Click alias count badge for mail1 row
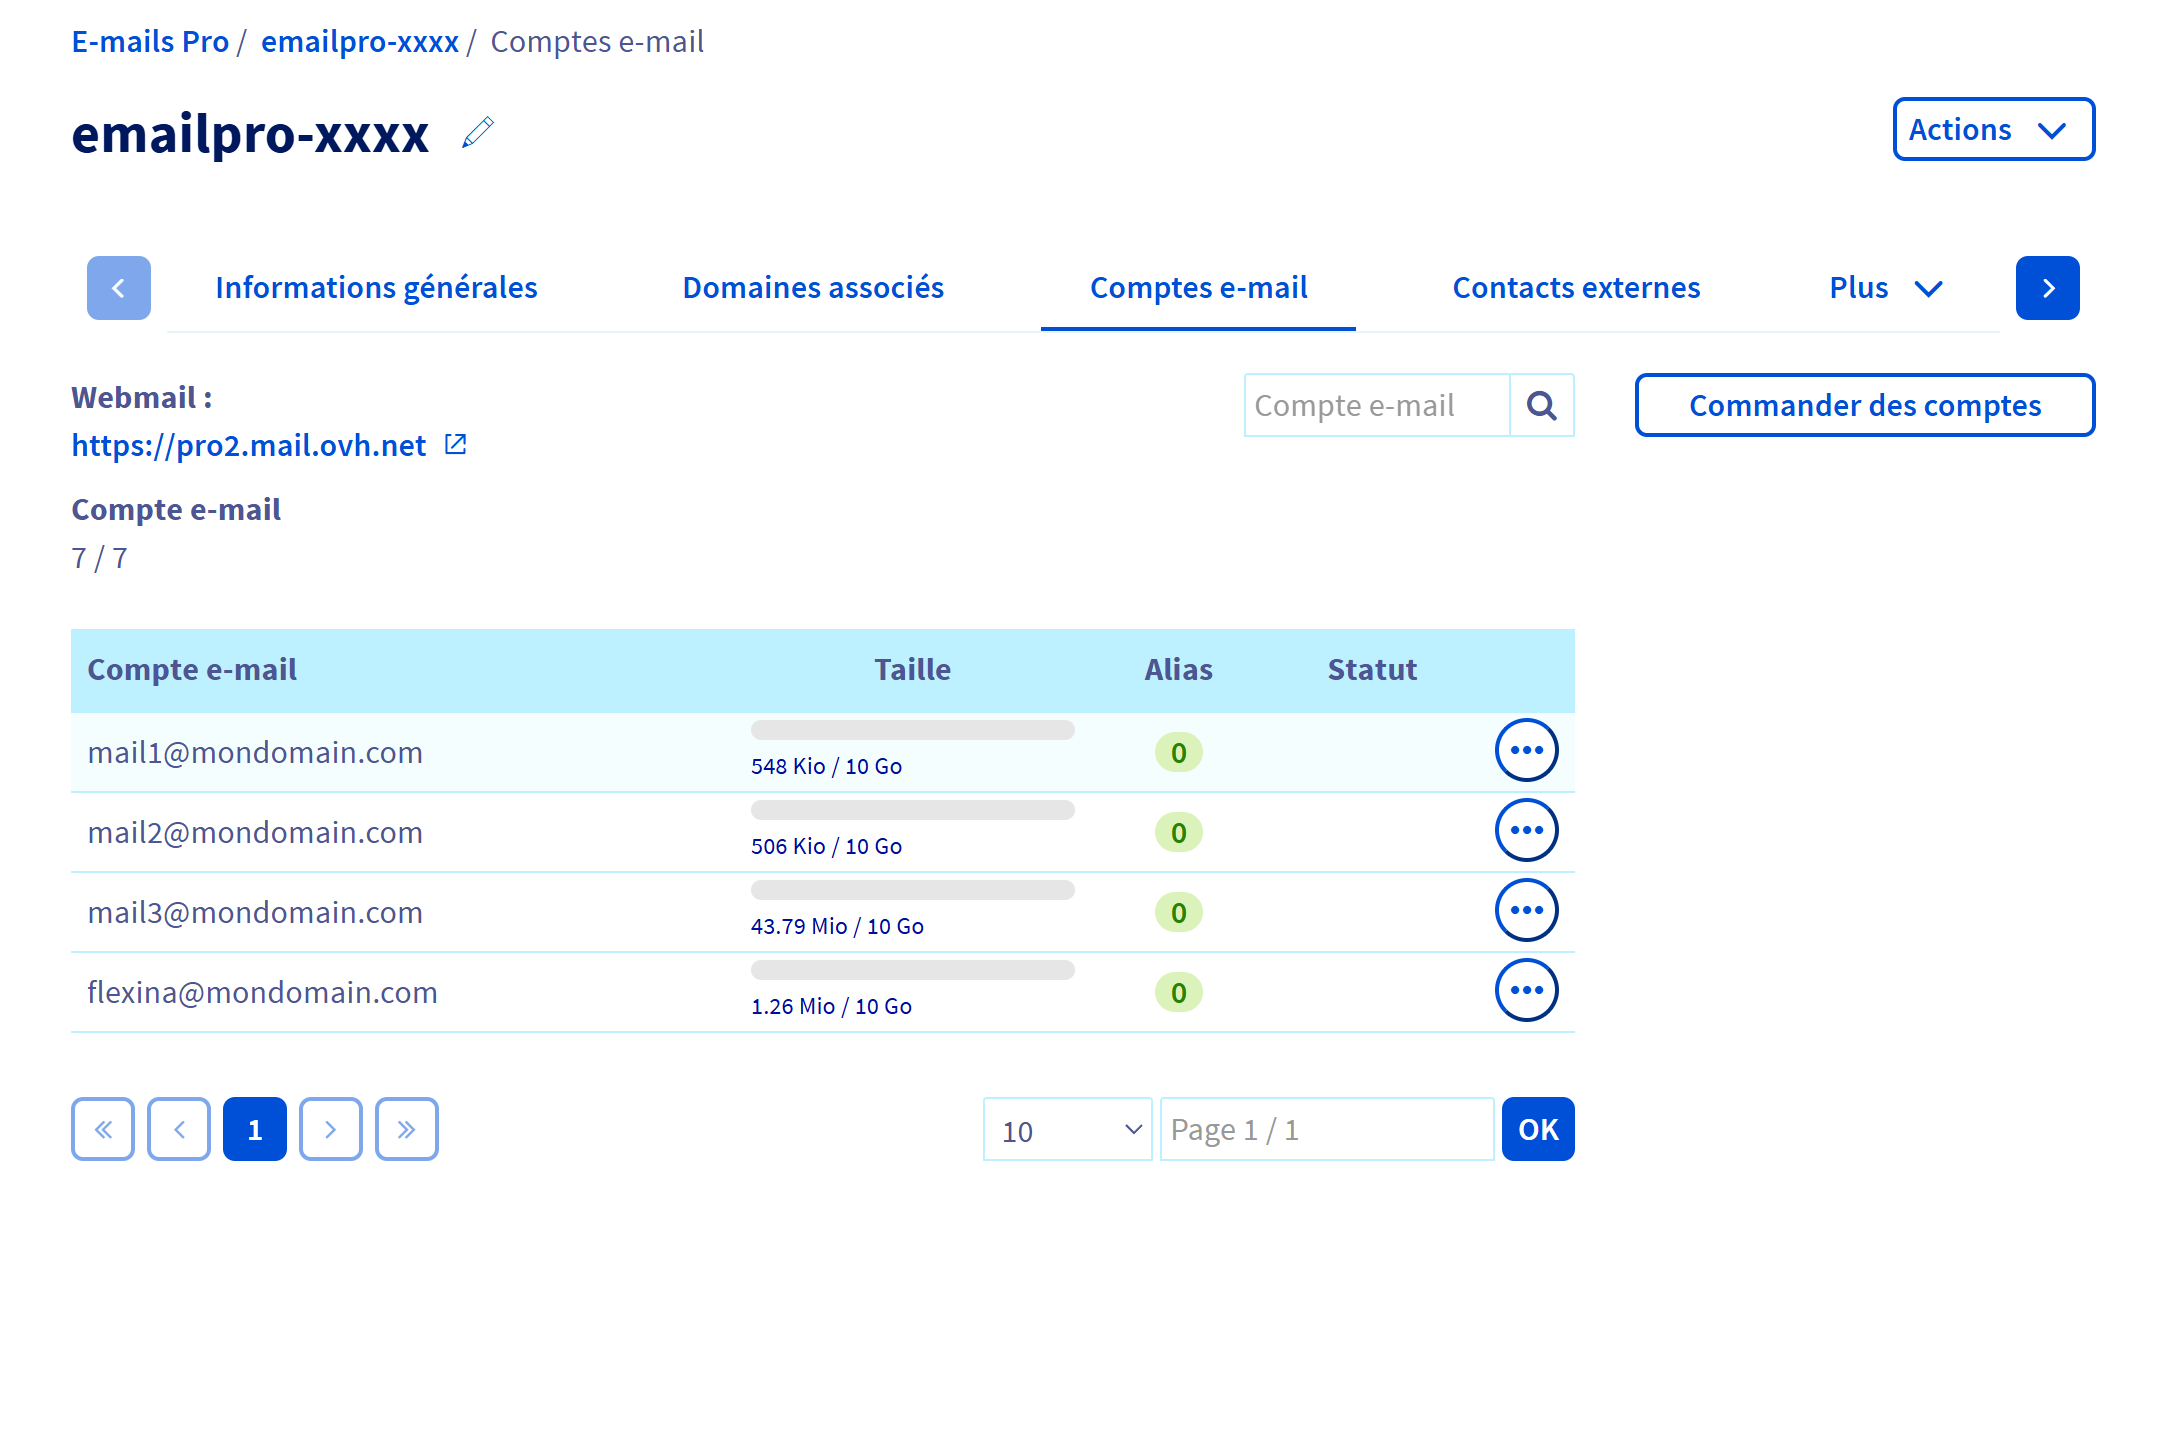Image resolution: width=2178 pixels, height=1440 pixels. coord(1178,752)
